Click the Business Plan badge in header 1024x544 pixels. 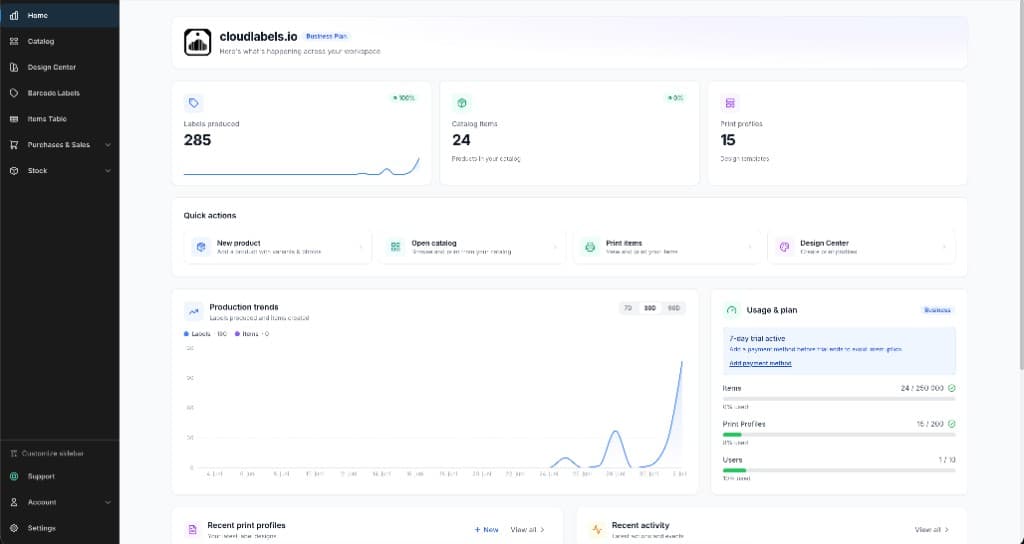coord(327,37)
